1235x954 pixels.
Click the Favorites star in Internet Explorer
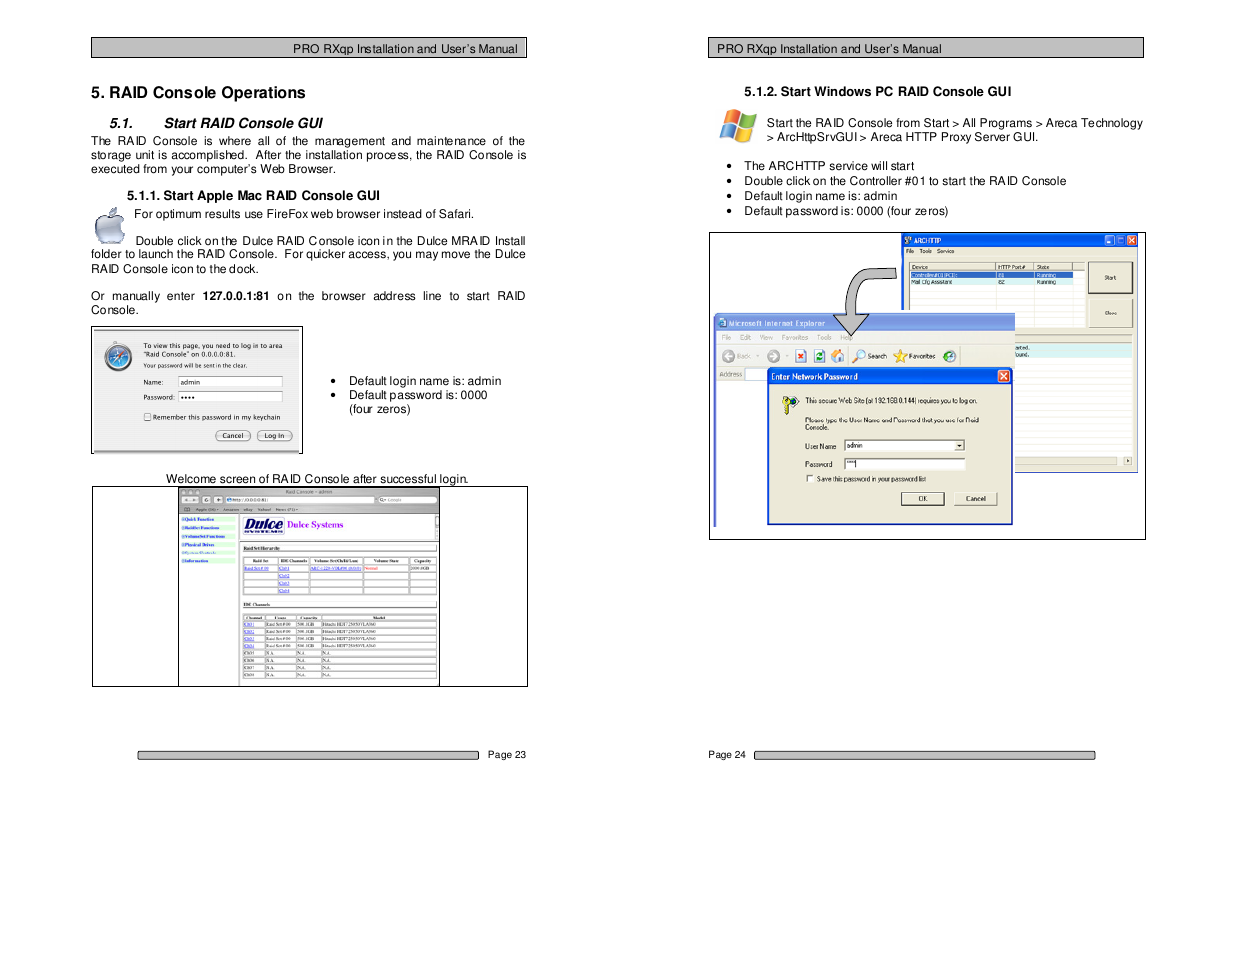pos(900,355)
